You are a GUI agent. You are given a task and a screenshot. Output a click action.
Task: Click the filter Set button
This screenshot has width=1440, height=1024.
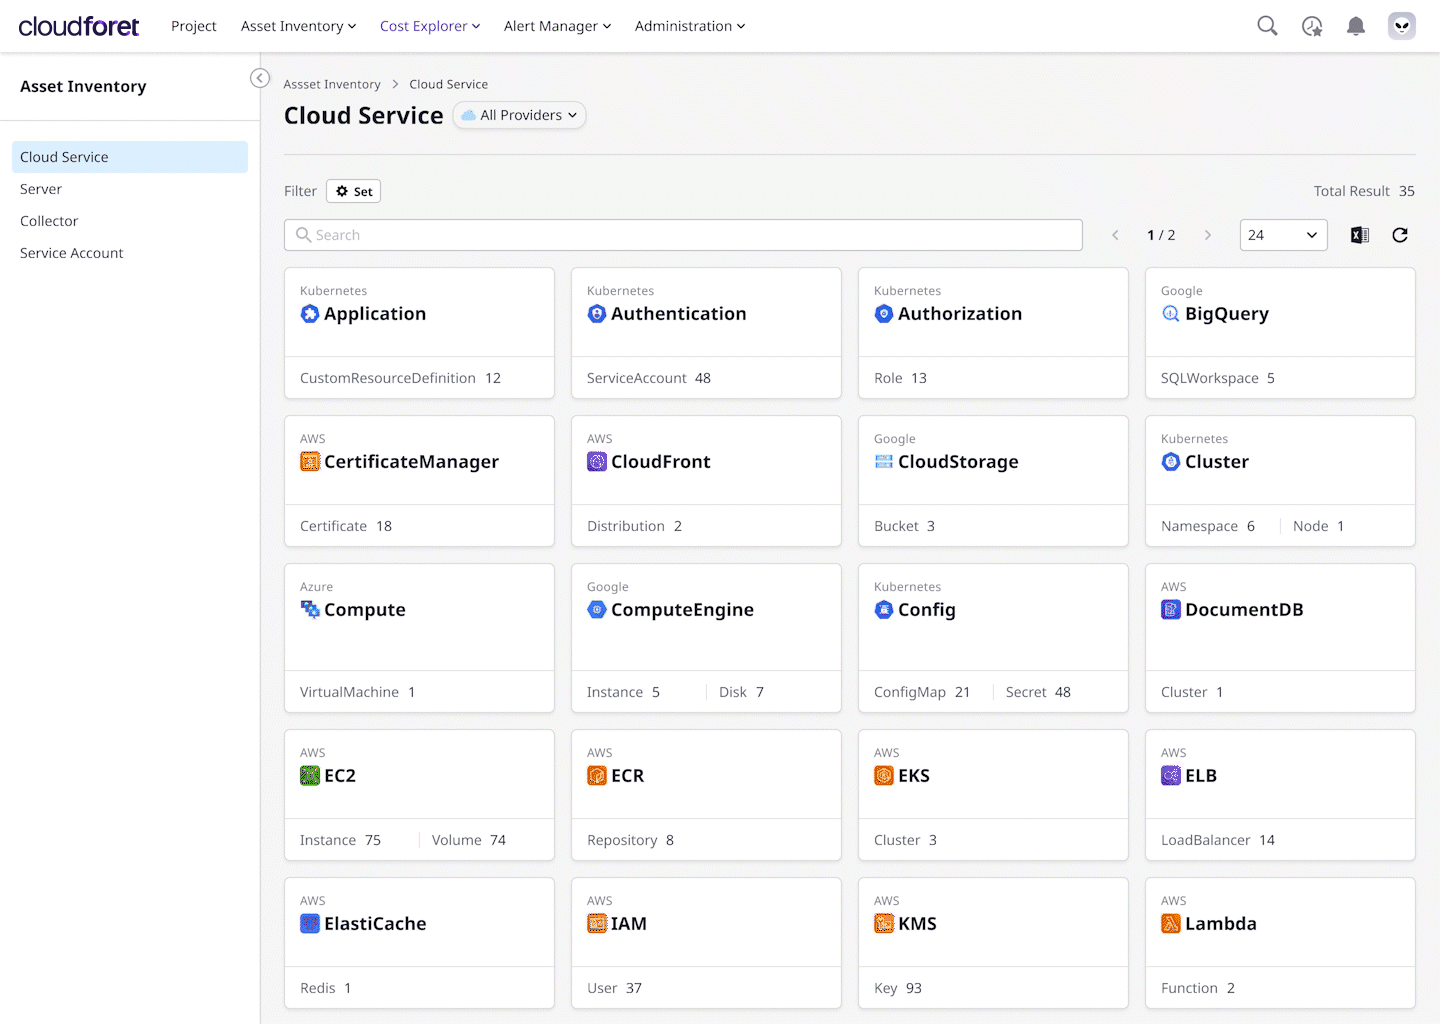(x=353, y=190)
